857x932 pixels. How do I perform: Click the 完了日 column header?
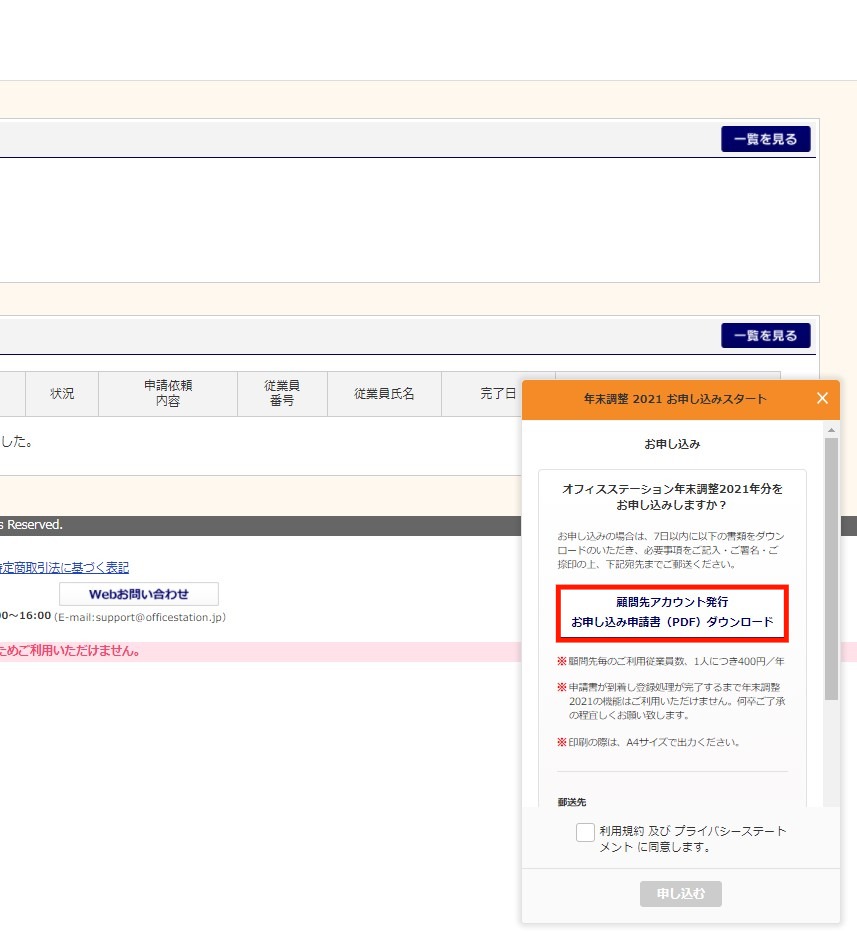pos(498,394)
